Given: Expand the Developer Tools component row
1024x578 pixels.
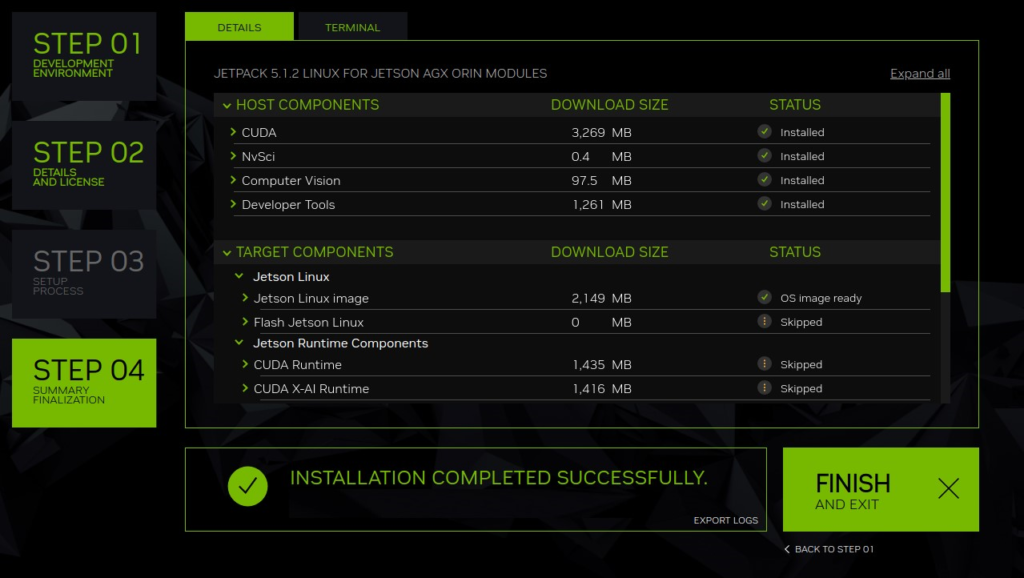Looking at the screenshot, I should click(233, 204).
